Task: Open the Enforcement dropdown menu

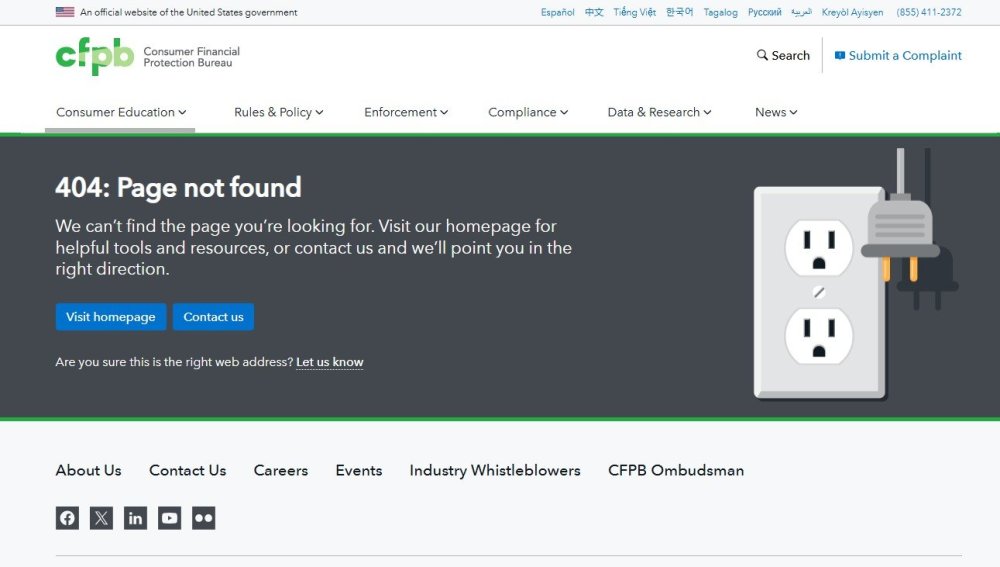Action: point(406,112)
